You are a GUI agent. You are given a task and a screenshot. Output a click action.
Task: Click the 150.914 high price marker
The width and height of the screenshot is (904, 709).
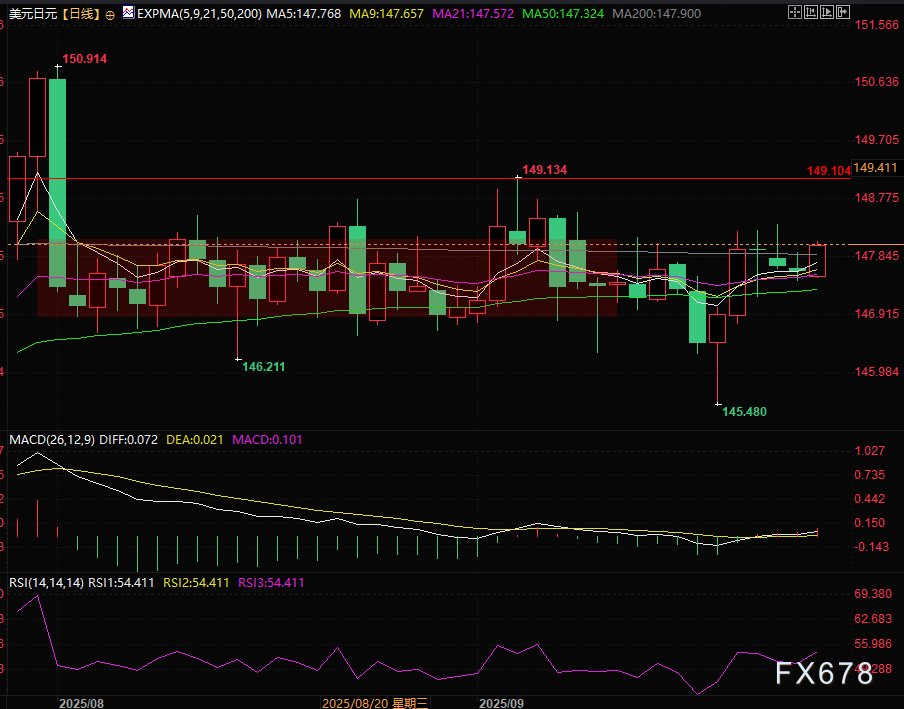click(84, 59)
